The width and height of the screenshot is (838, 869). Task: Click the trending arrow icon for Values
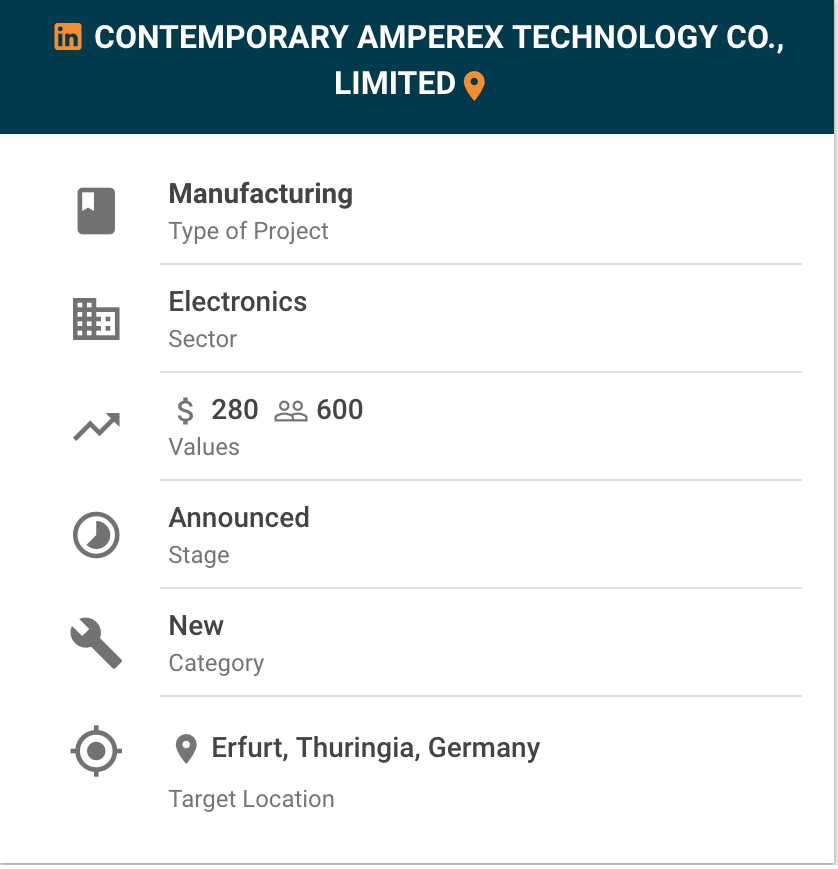pyautogui.click(x=96, y=427)
